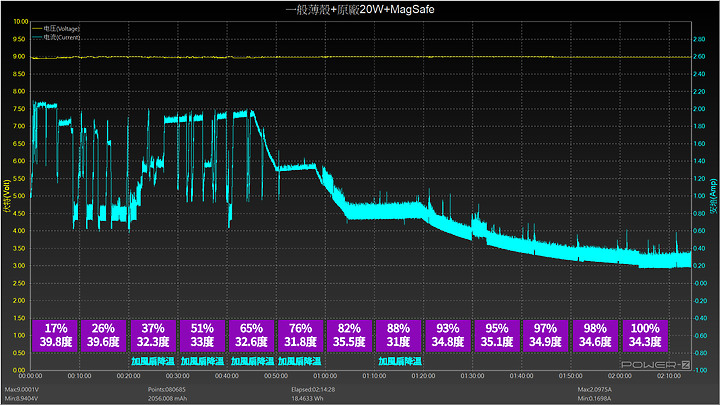Click the 02:00:00 time axis tick
This screenshot has width=720, height=405.
pyautogui.click(x=620, y=376)
